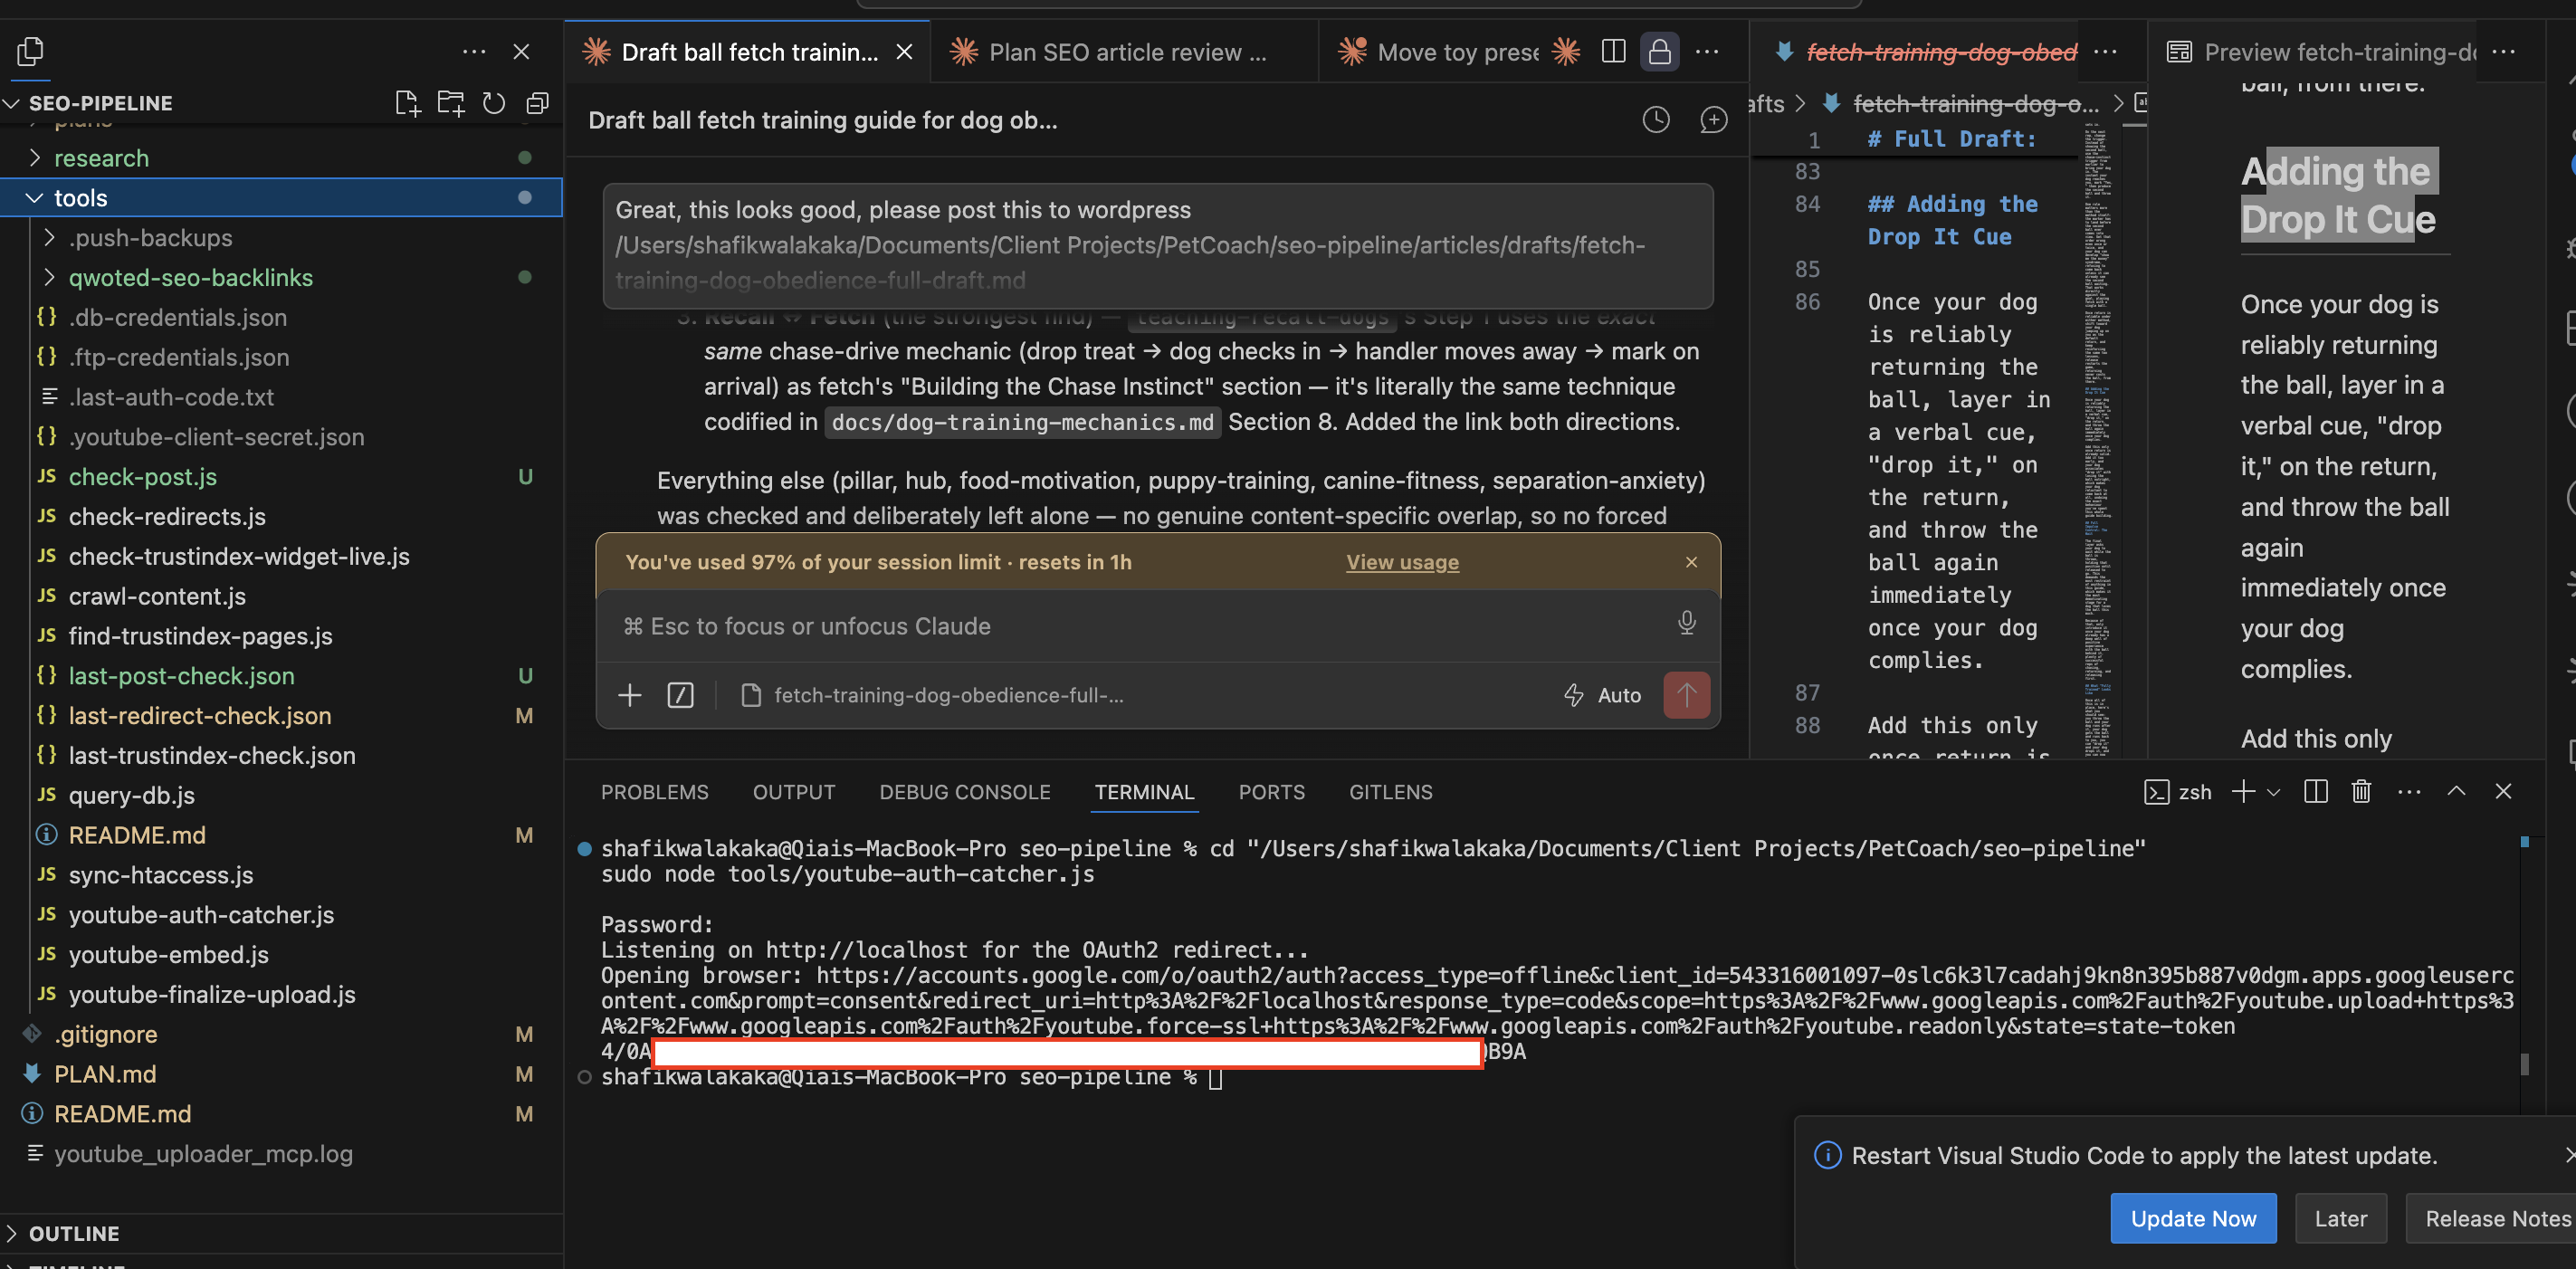Click New File icon in SEO-PIPELINE header
This screenshot has height=1269, width=2576.
point(407,103)
